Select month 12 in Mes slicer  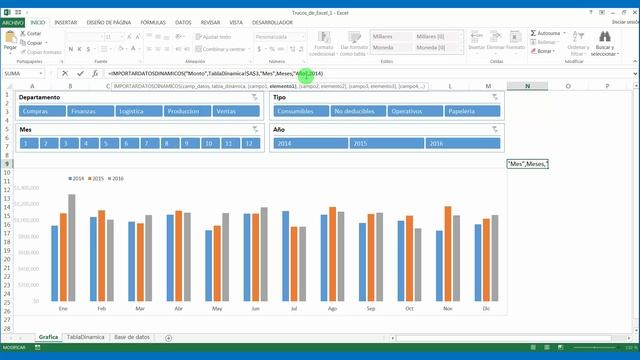(251, 143)
